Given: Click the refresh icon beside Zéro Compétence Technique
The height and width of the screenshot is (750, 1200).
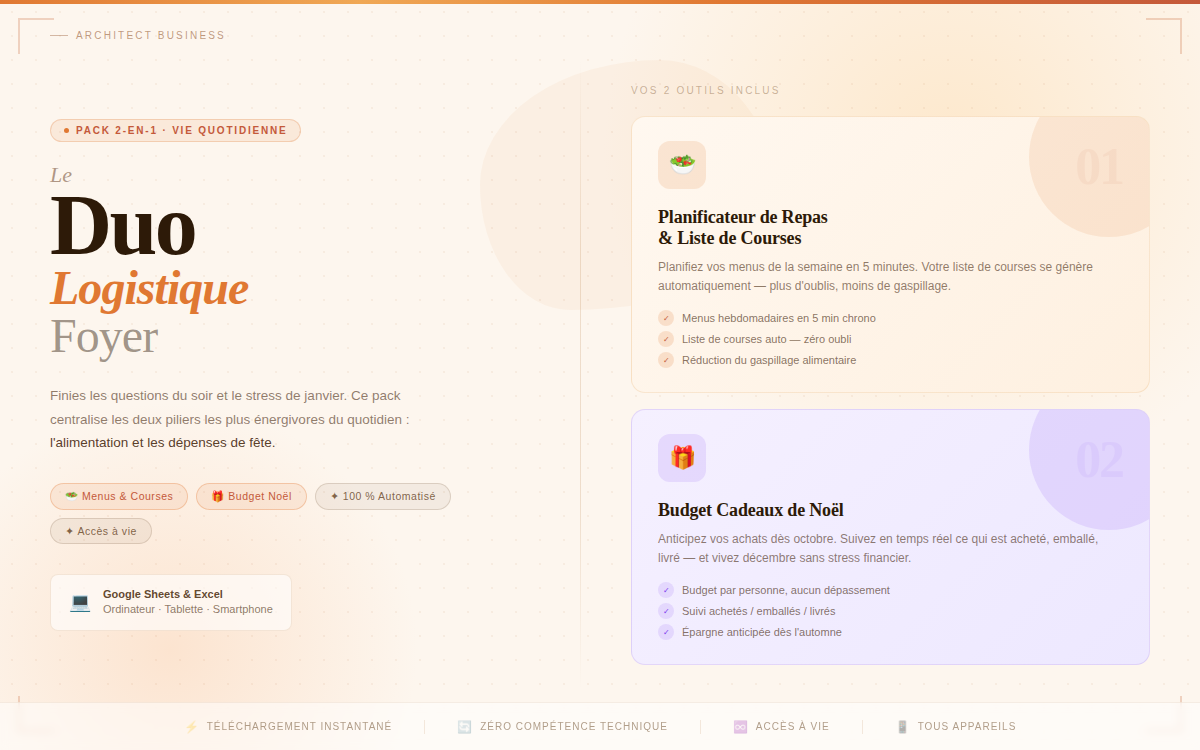Looking at the screenshot, I should coord(465,727).
